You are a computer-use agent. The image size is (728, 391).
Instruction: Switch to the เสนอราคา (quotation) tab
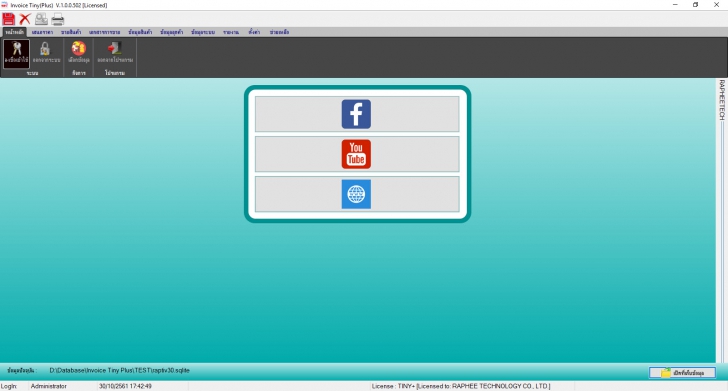tap(42, 32)
